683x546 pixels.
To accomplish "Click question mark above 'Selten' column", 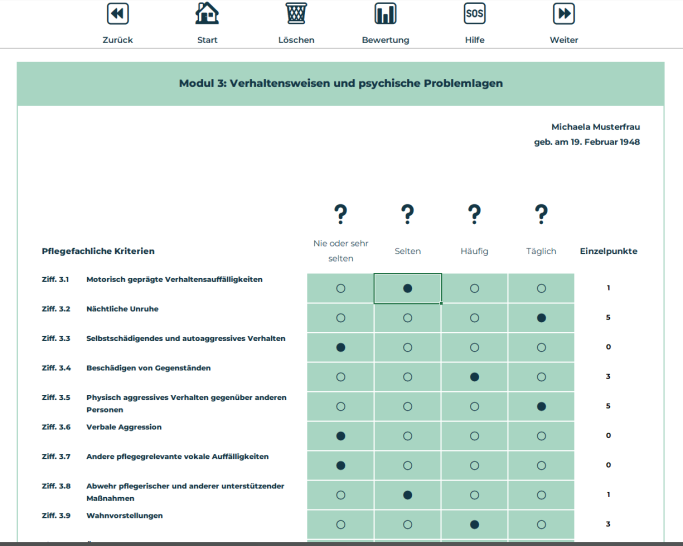I will coord(407,213).
